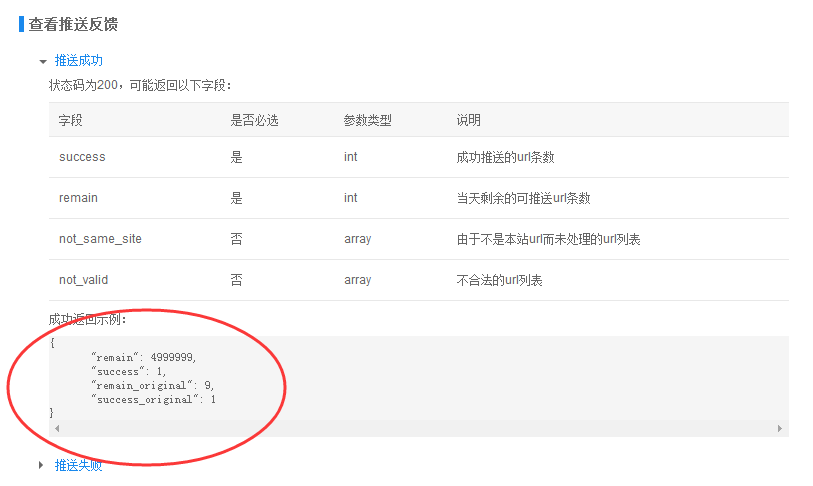Click 否 in the not_same_site row
813x486 pixels.
click(x=236, y=239)
